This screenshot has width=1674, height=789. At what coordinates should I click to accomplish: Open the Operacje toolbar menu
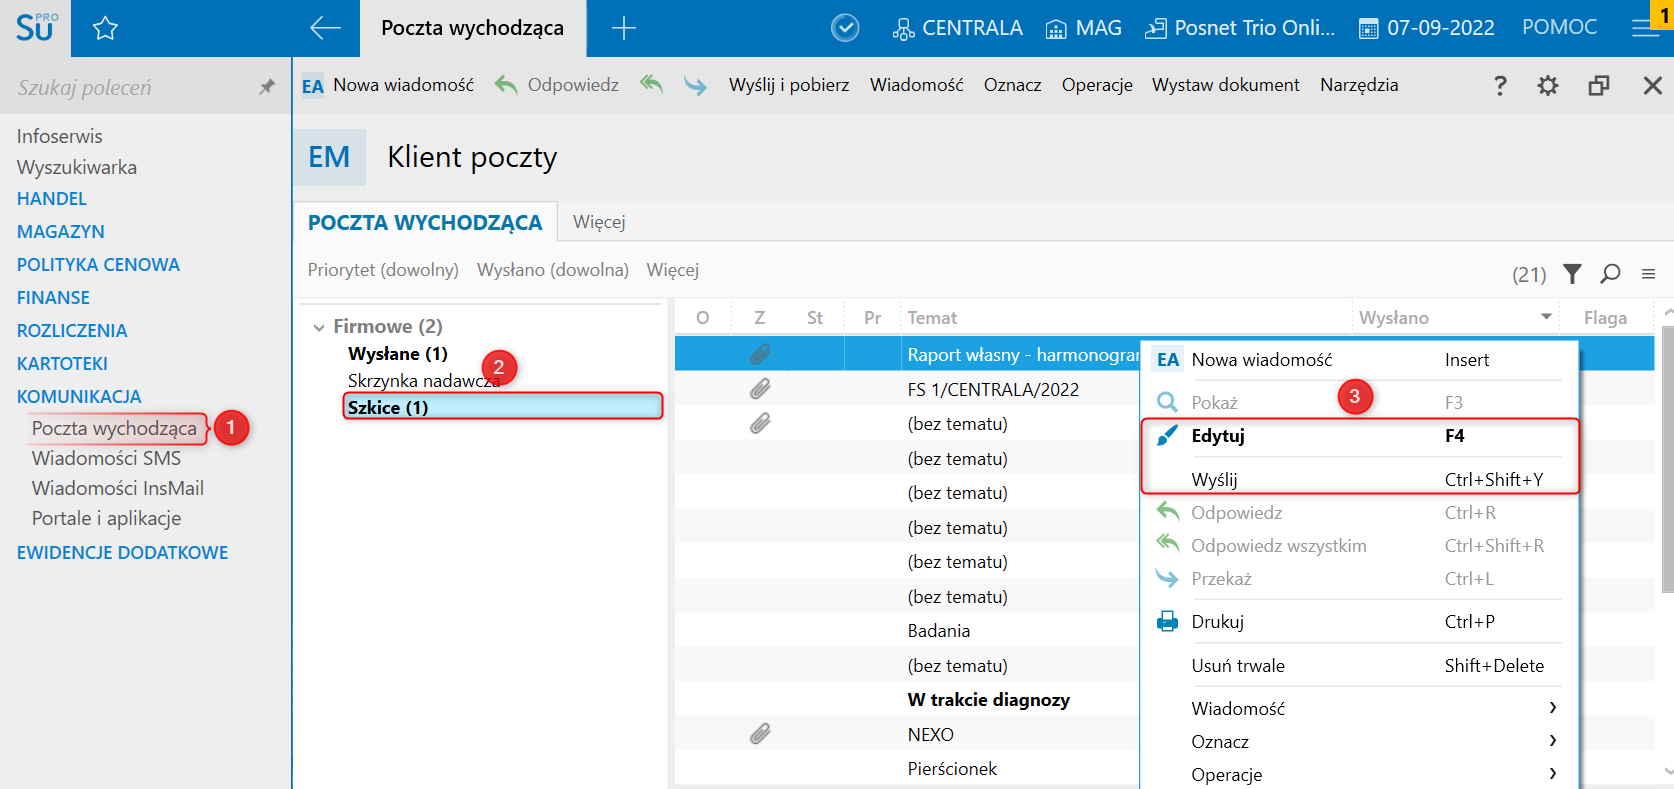[x=1097, y=85]
